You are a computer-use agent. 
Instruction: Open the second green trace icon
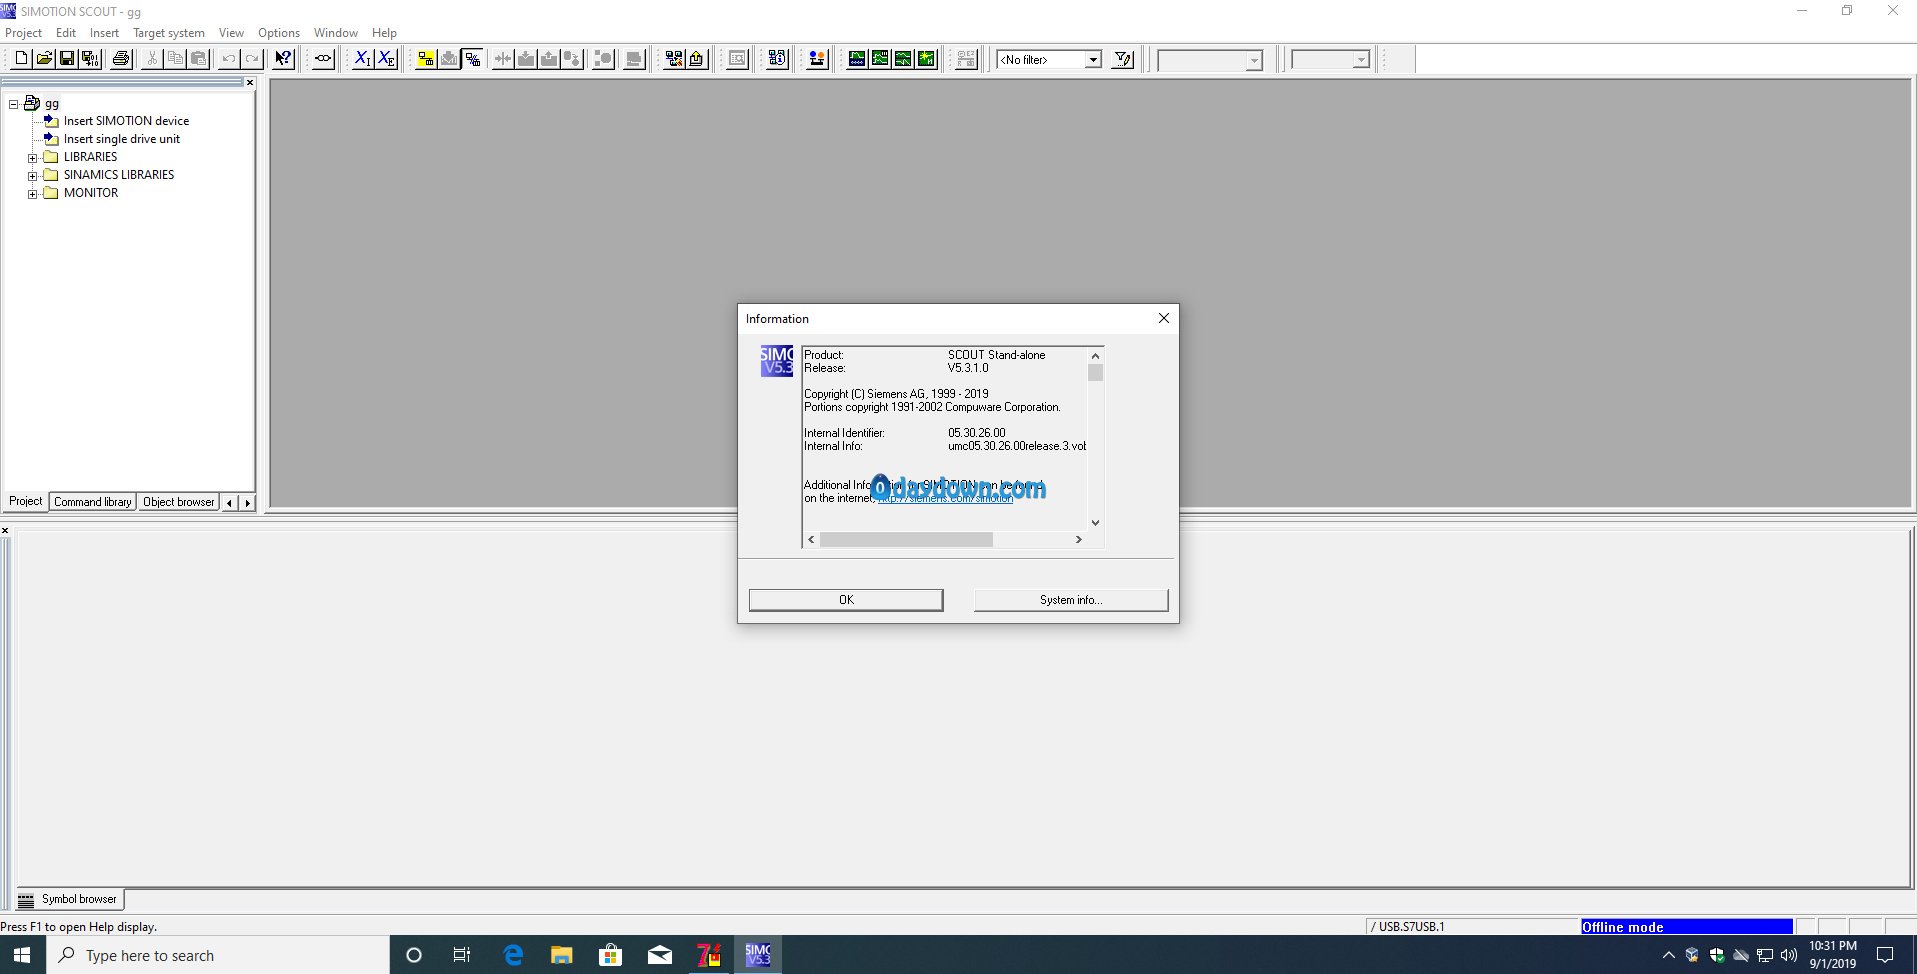(x=880, y=59)
